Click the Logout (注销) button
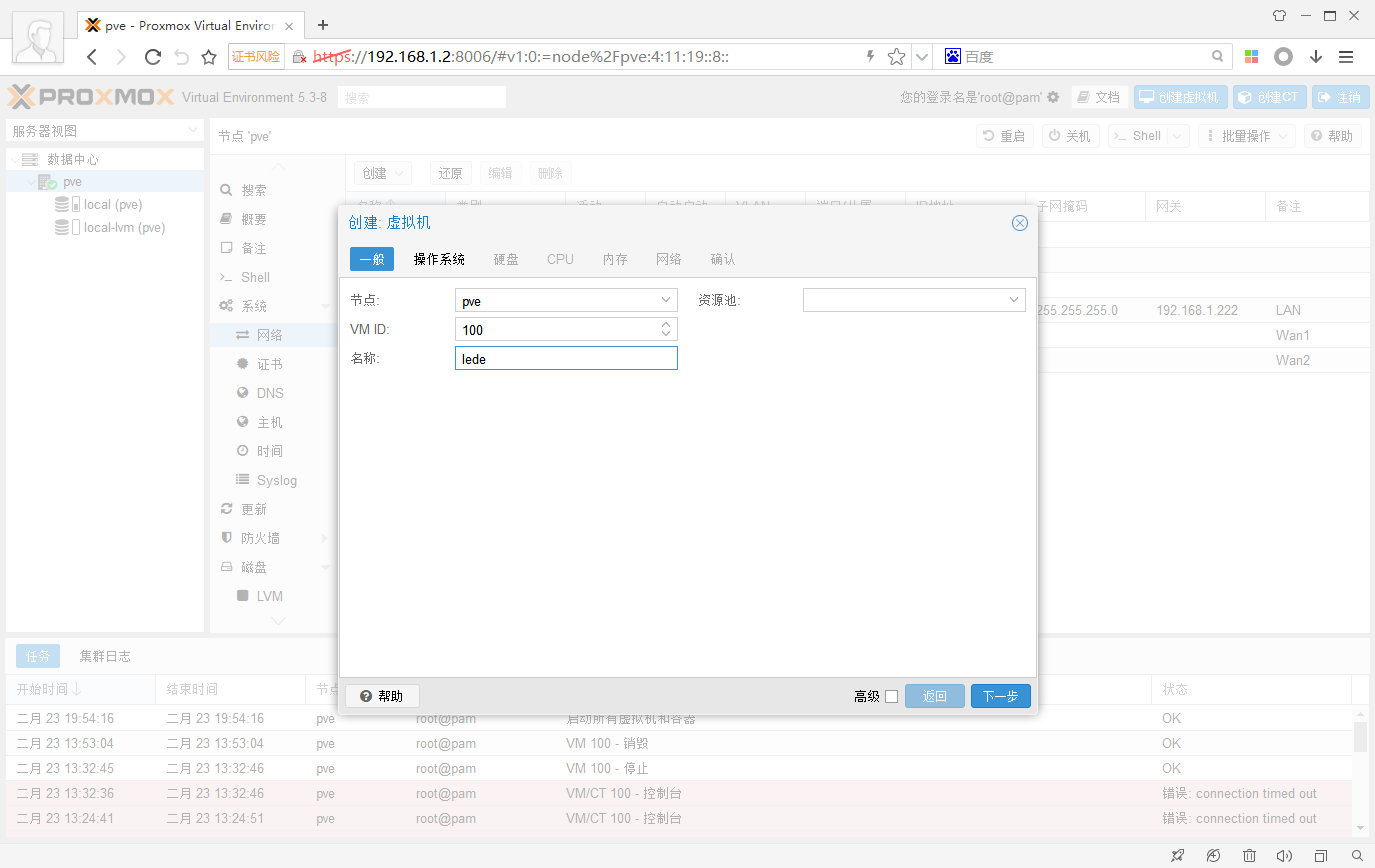This screenshot has width=1375, height=868. point(1340,97)
